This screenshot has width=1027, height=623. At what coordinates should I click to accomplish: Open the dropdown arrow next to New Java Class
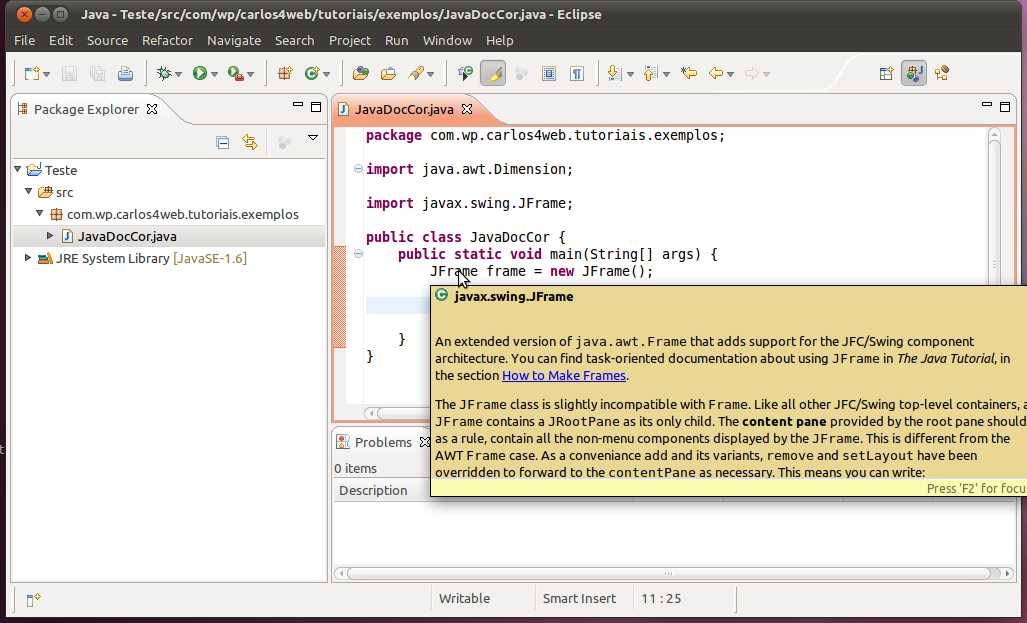tap(326, 75)
